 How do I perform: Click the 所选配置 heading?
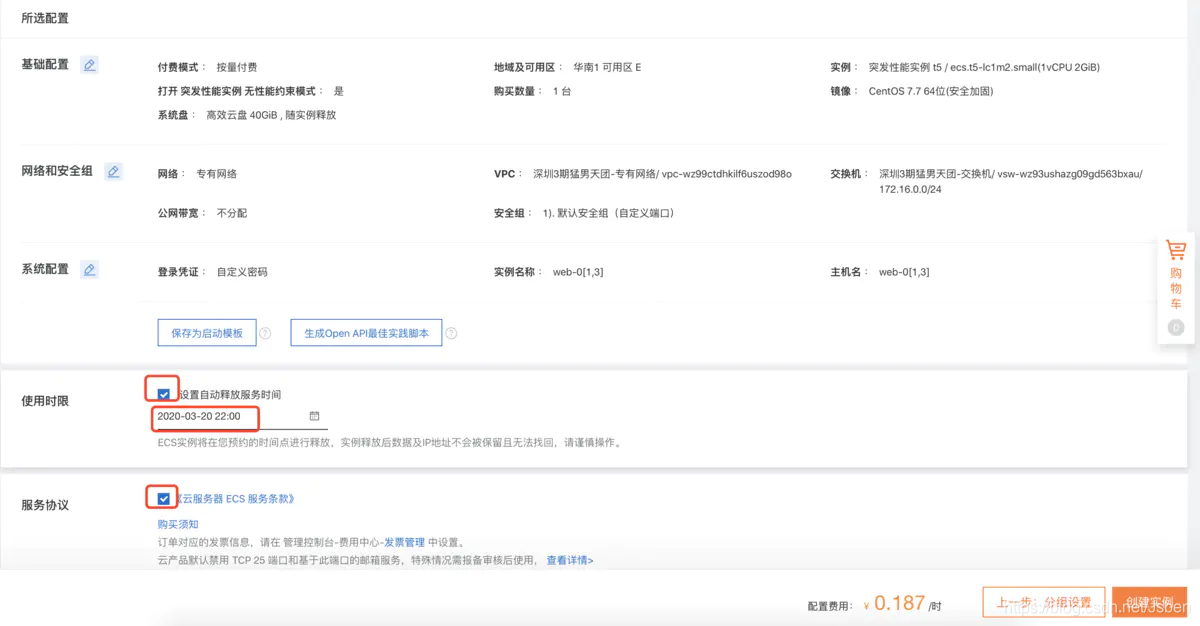pyautogui.click(x=45, y=18)
